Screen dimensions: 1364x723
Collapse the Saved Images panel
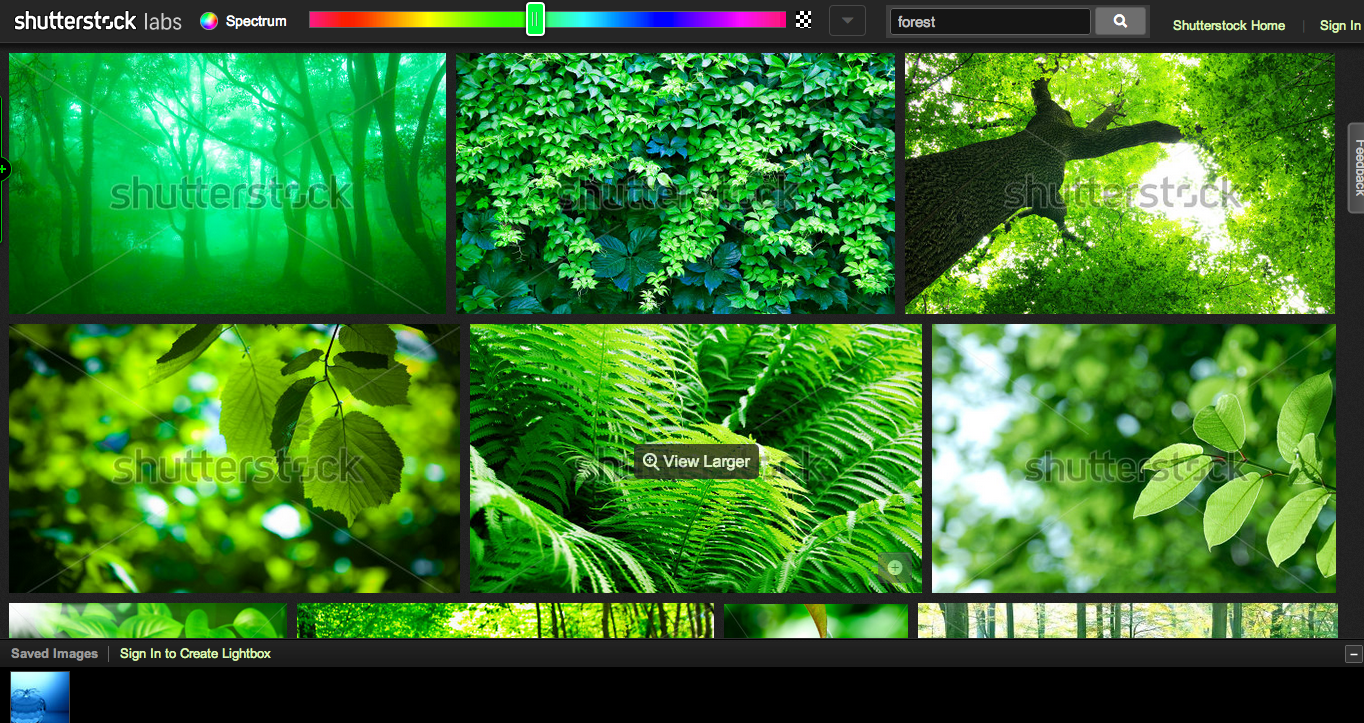[1354, 654]
